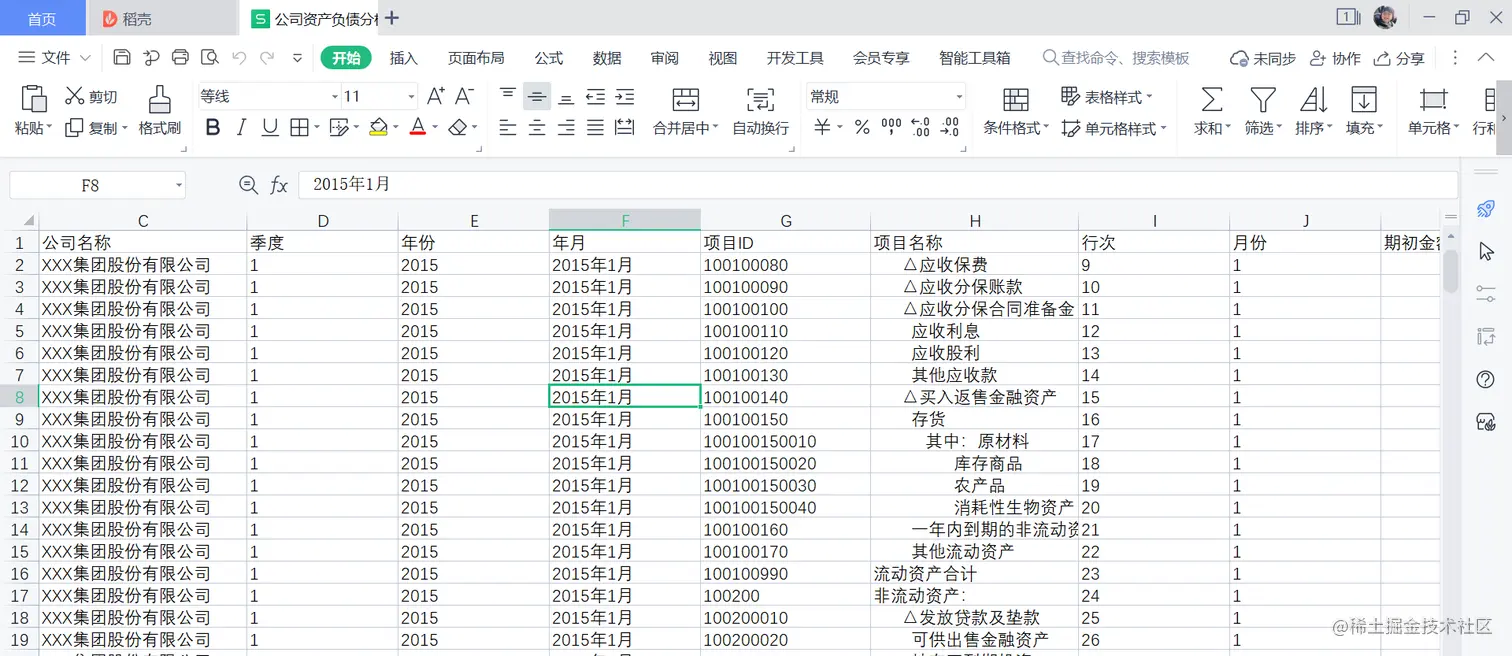Switch to the 数据 ribbon tab
This screenshot has height=656, width=1512.
pos(606,58)
